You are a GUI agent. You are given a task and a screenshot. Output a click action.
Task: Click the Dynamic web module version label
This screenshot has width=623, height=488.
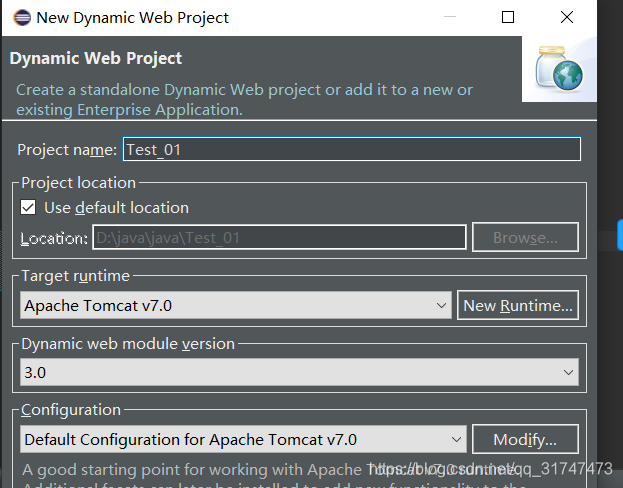128,344
